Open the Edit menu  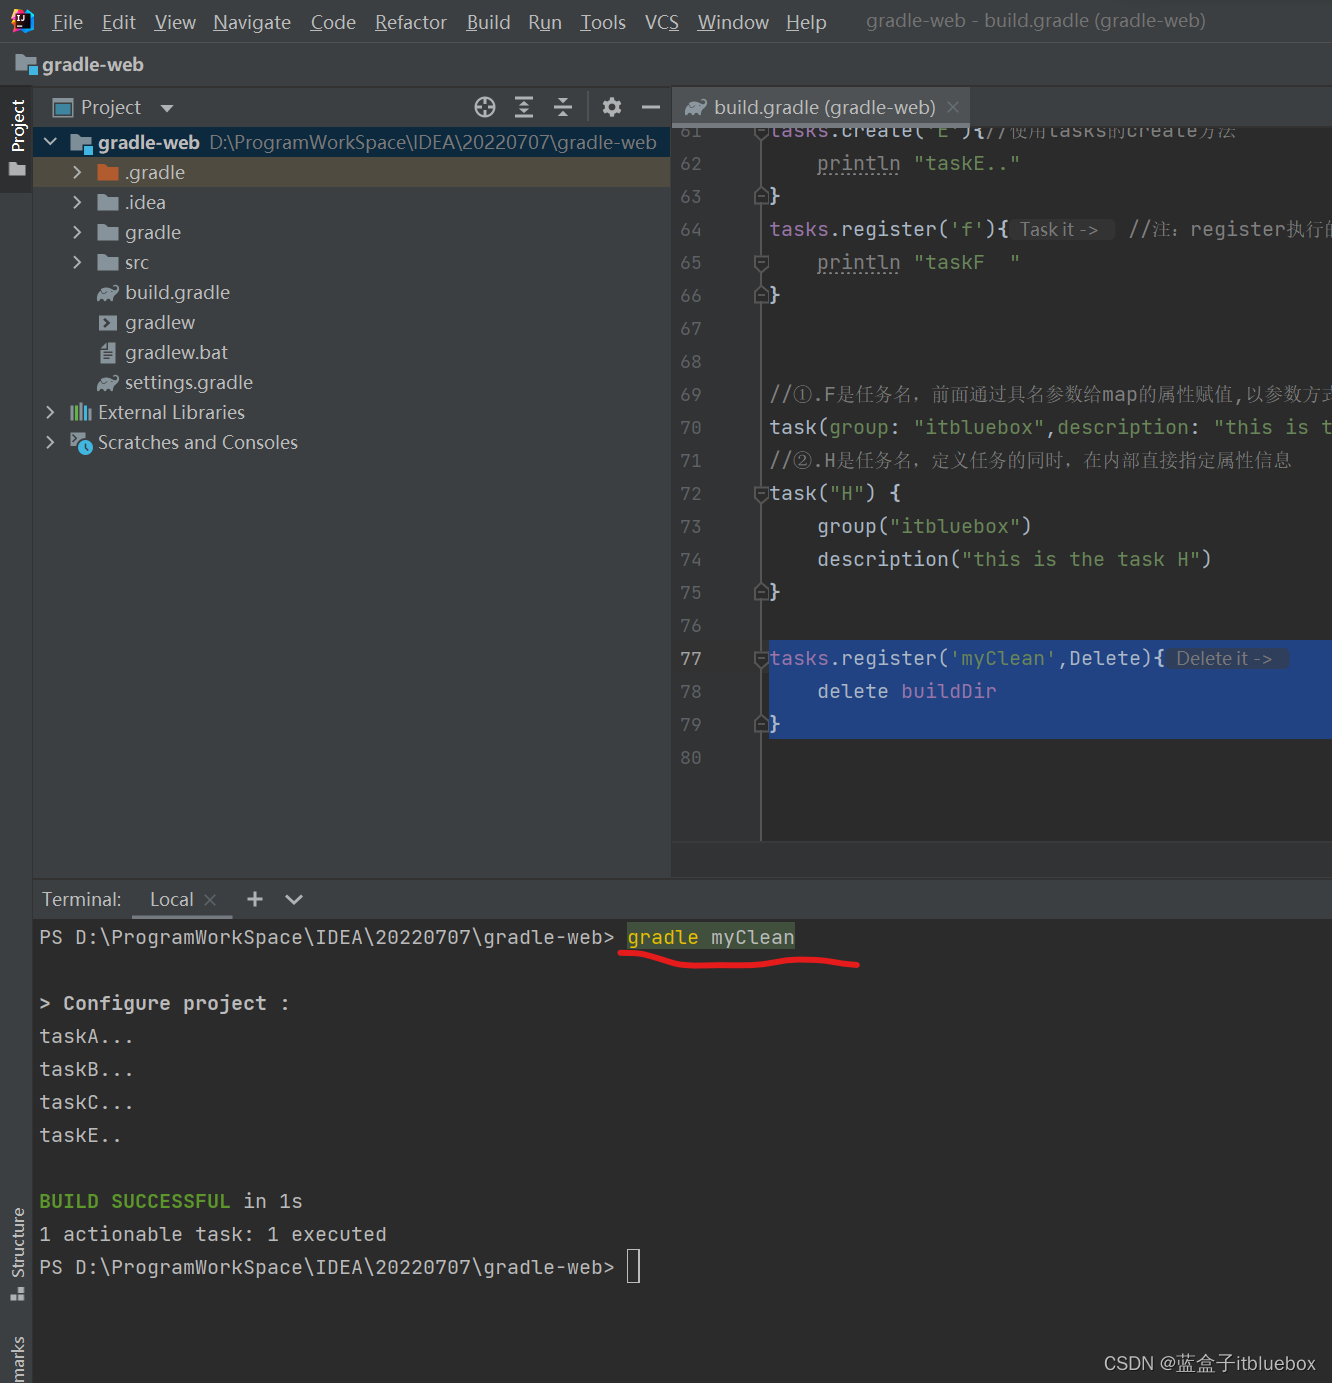coord(118,22)
